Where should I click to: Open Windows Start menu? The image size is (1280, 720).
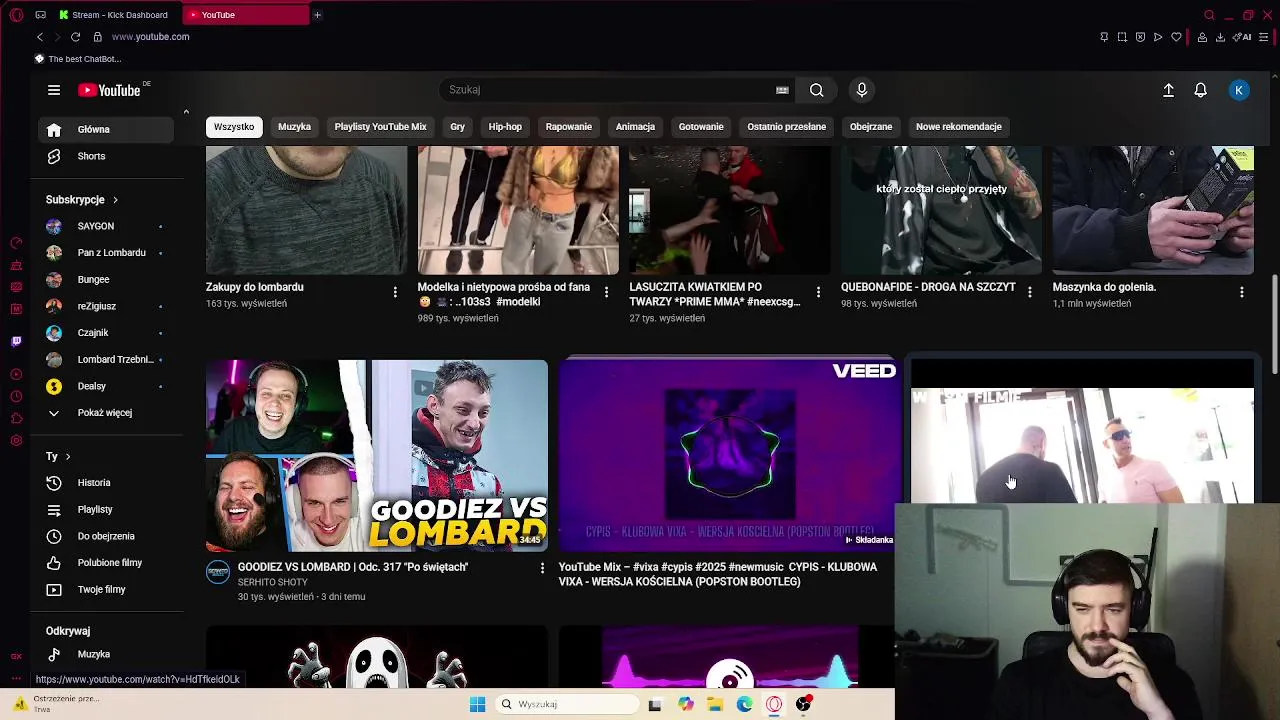(477, 704)
